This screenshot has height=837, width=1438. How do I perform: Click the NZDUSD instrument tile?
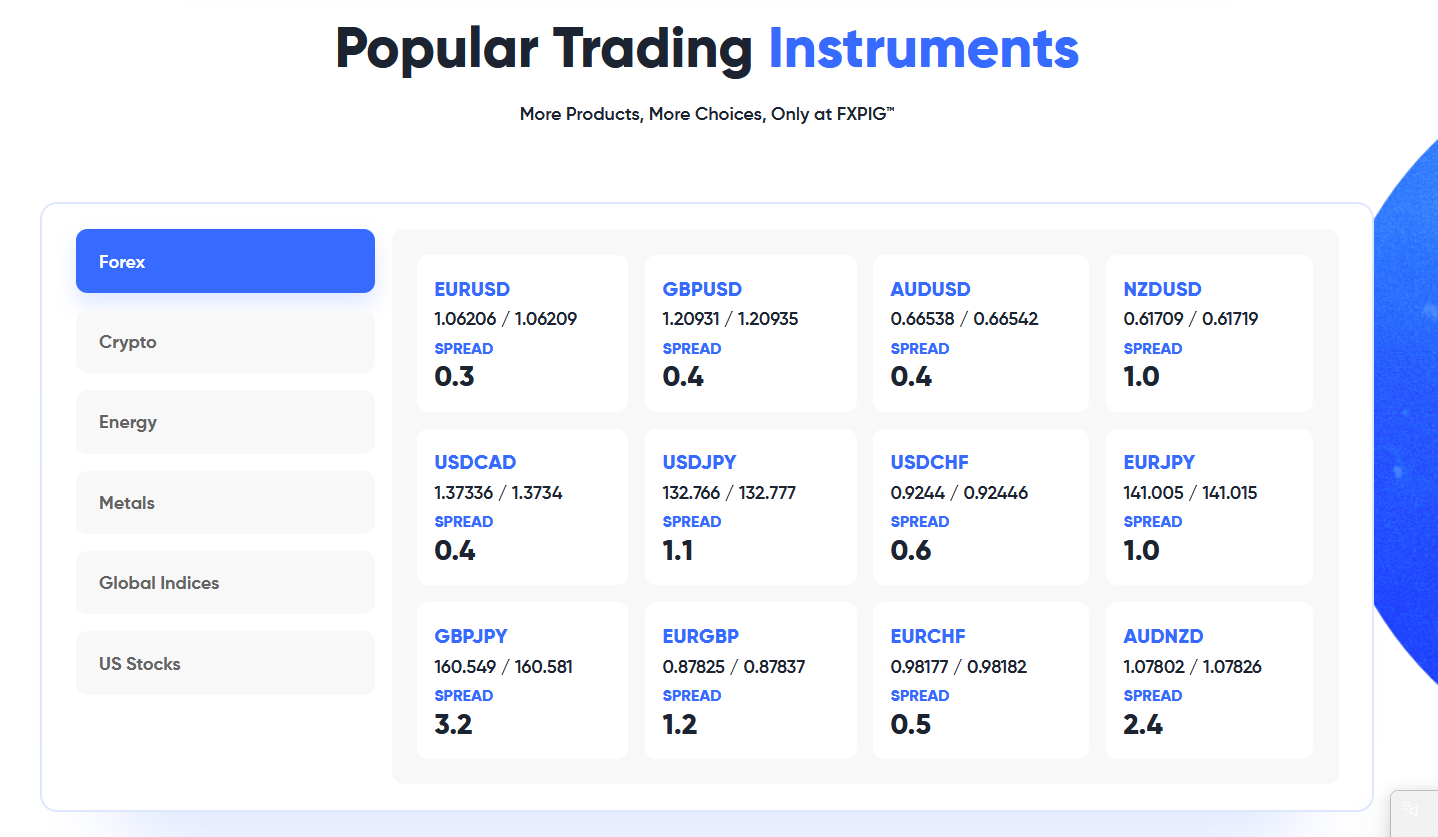coord(1209,333)
